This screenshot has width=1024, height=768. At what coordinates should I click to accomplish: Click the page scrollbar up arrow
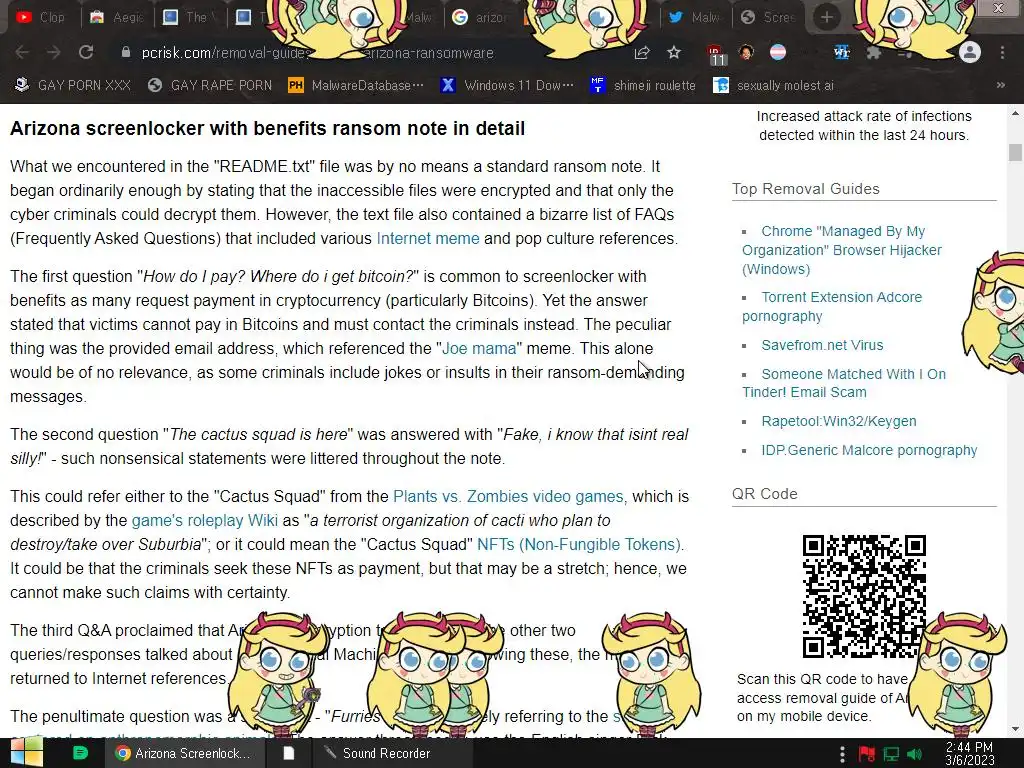(x=1015, y=113)
